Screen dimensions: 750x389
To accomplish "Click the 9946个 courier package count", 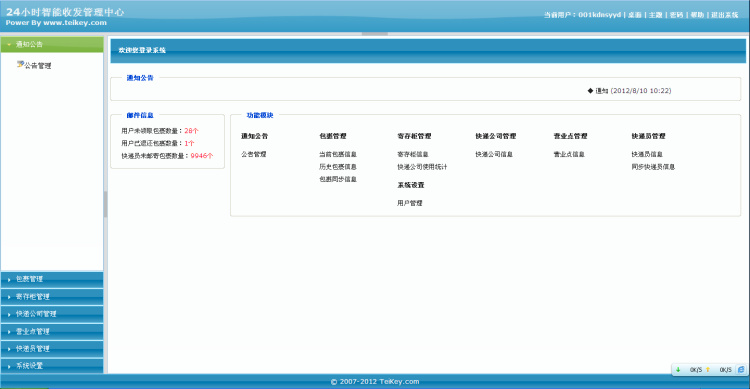I will 202,156.
